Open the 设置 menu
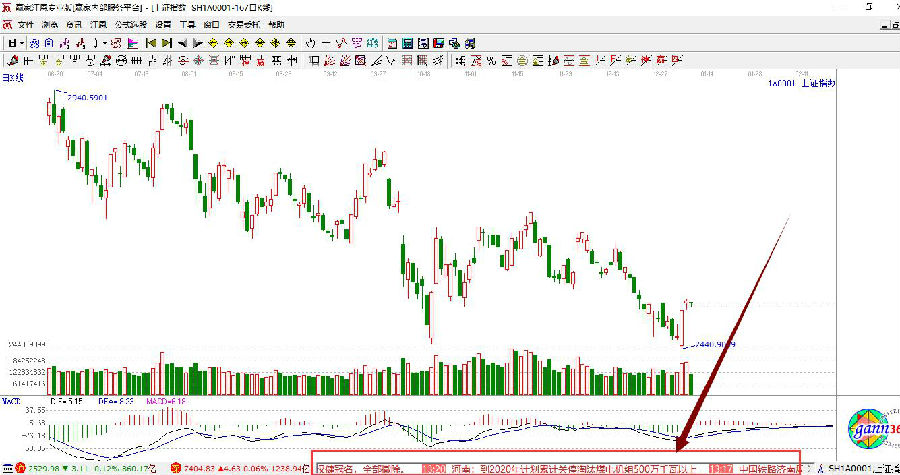 pyautogui.click(x=163, y=24)
